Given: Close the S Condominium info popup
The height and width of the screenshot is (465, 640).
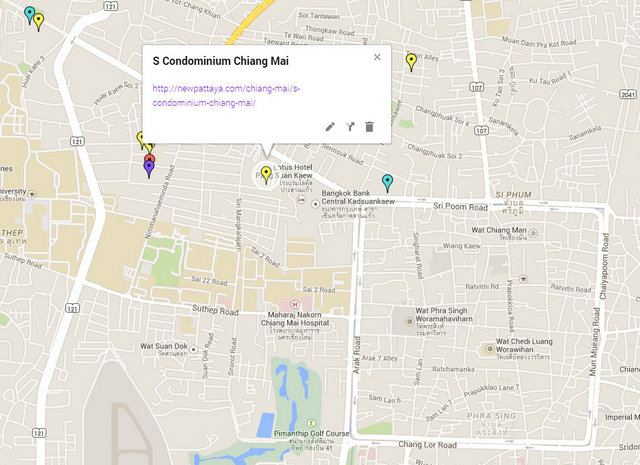Looking at the screenshot, I should [x=377, y=57].
